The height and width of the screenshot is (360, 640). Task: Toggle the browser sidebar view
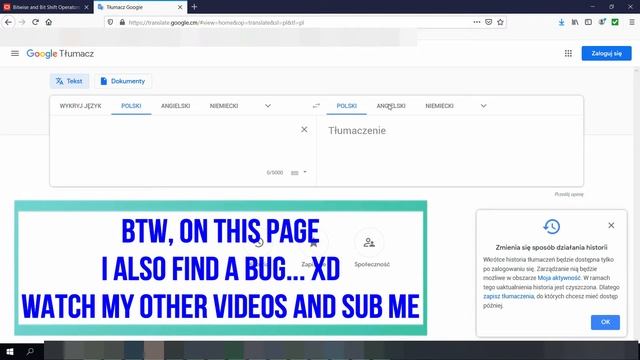point(588,22)
